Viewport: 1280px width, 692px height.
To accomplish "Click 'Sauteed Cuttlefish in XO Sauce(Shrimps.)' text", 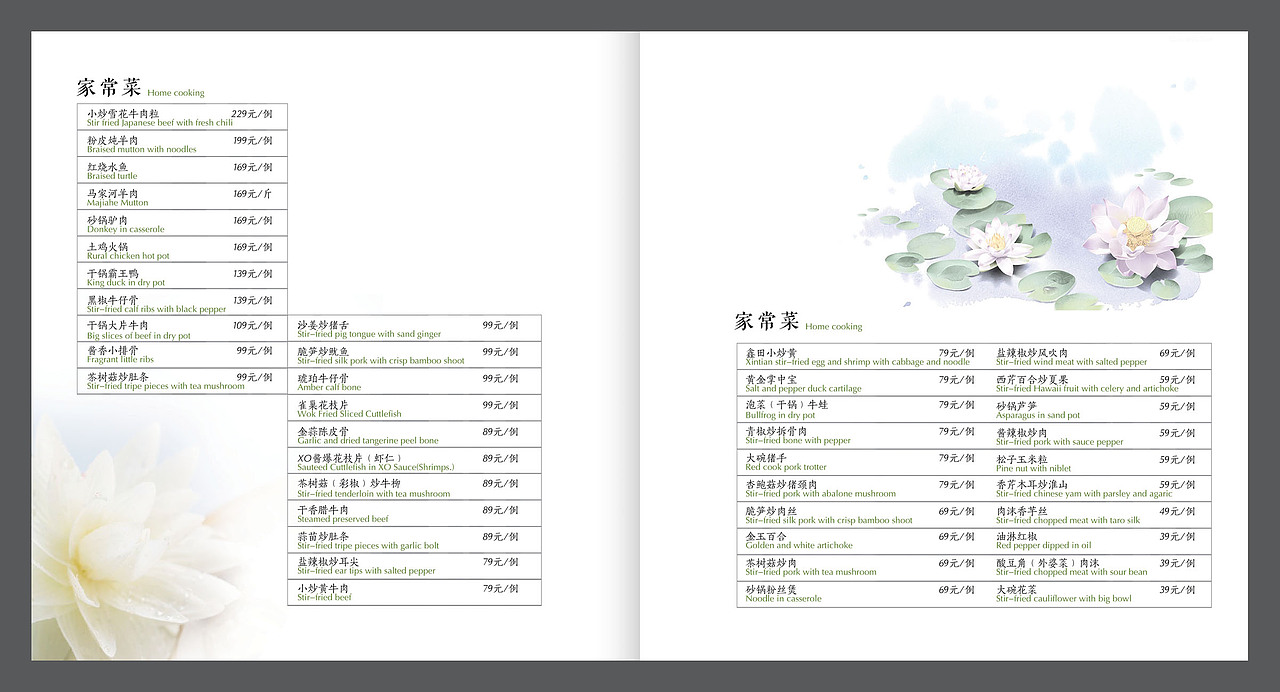I will (376, 467).
